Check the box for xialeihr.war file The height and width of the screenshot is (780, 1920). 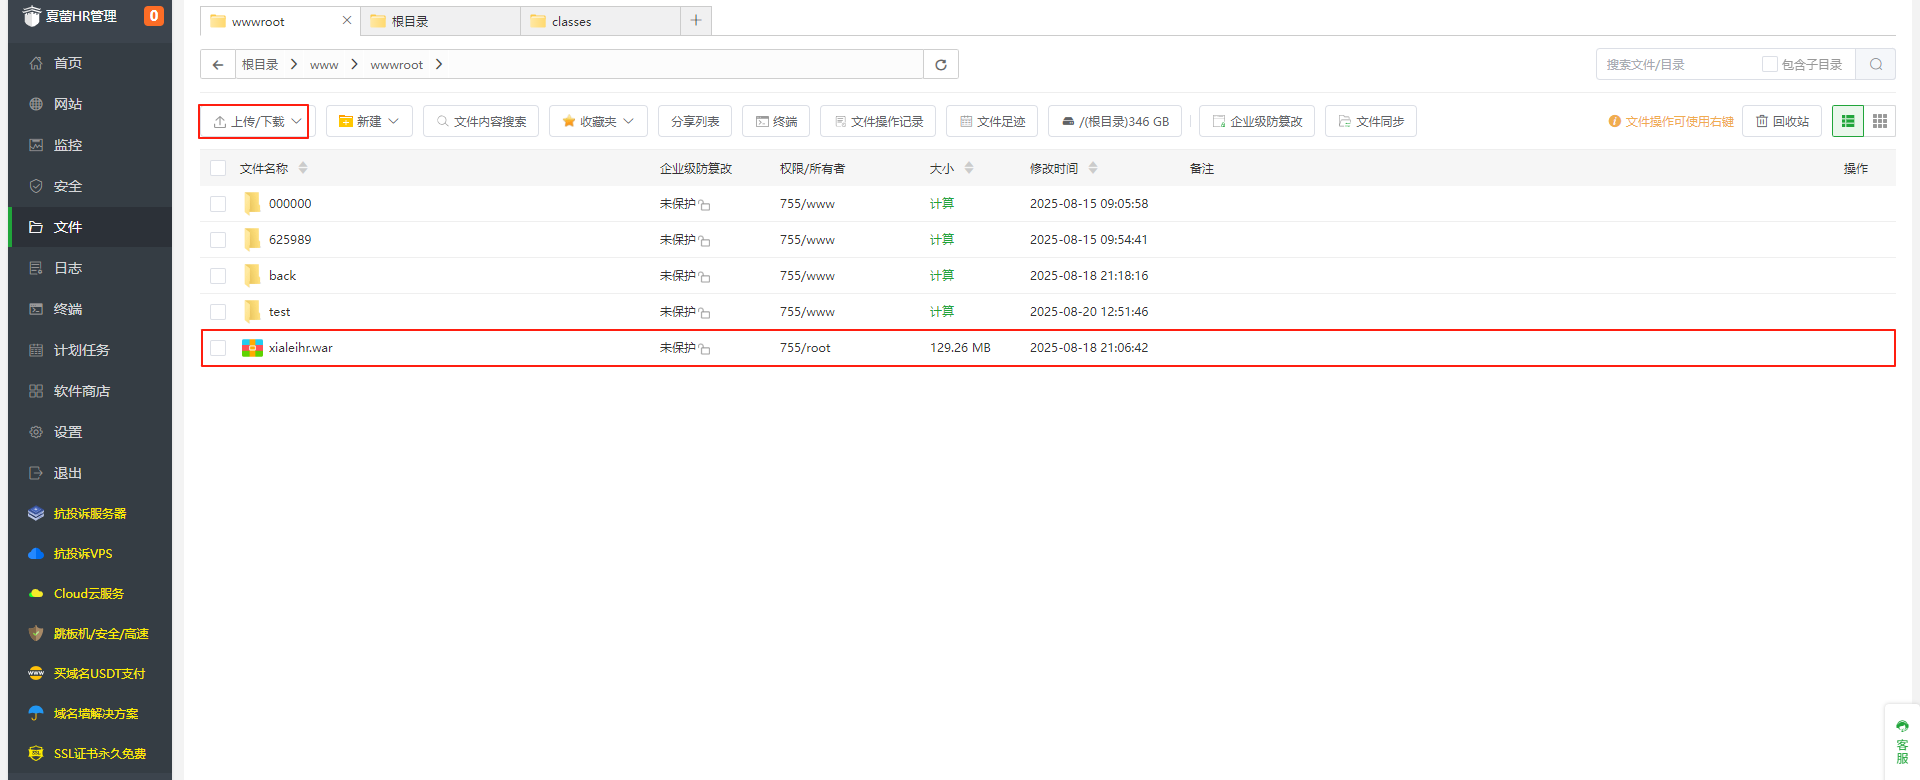click(x=218, y=348)
